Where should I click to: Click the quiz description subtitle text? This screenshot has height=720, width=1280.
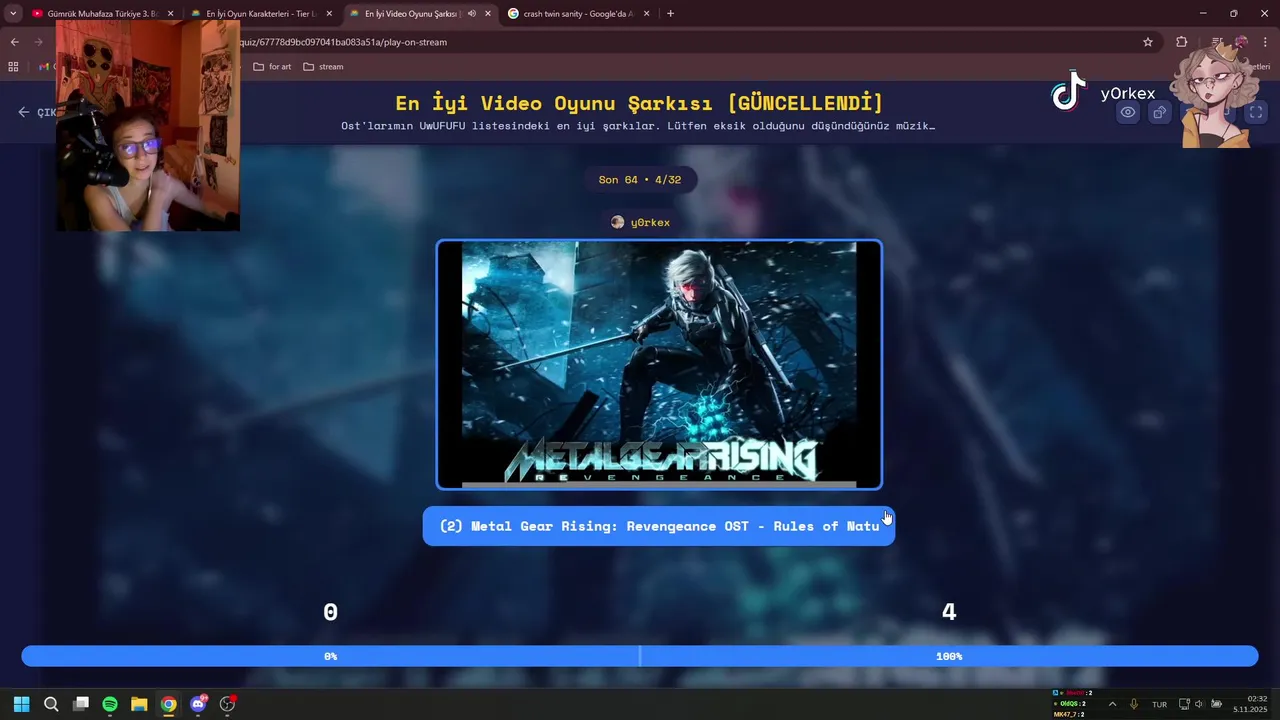(638, 126)
